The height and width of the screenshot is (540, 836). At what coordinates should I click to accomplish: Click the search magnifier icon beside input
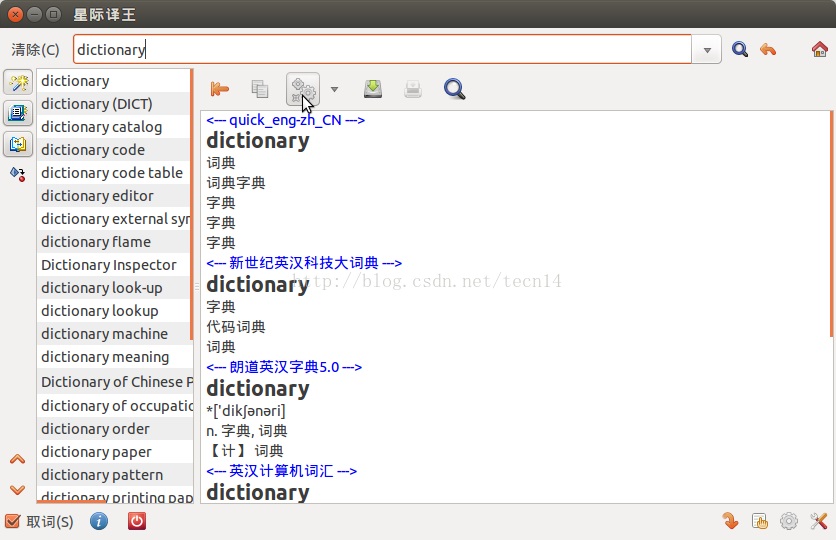point(739,50)
